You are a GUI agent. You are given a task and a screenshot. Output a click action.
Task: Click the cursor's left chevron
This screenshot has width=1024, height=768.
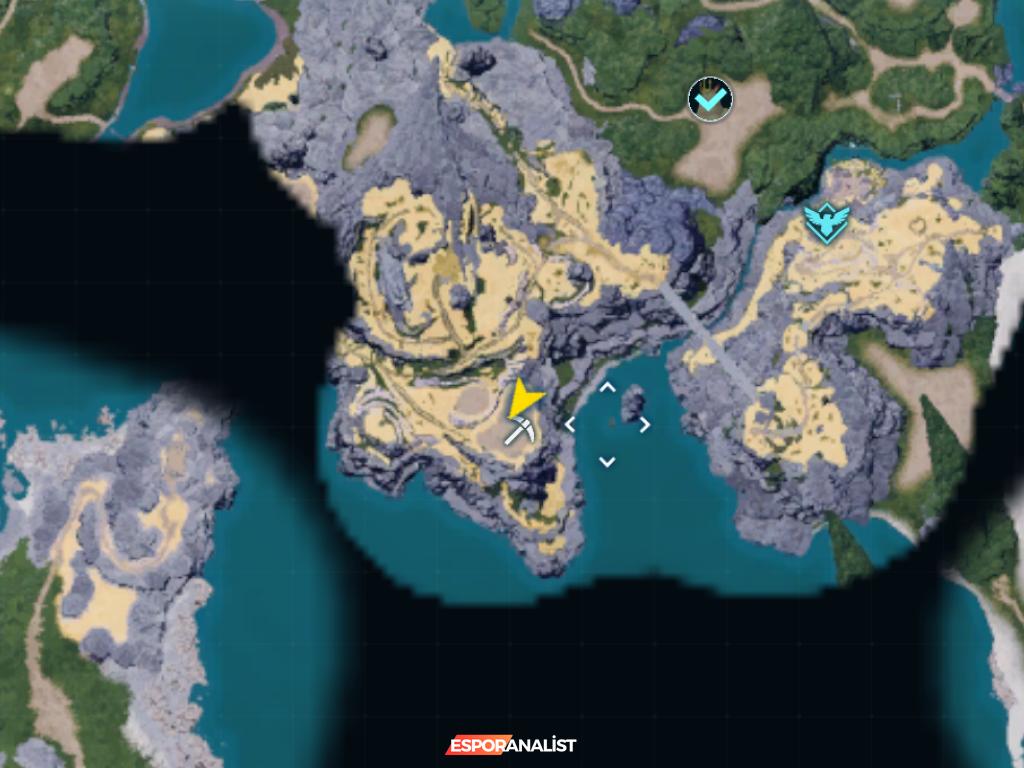[x=570, y=424]
